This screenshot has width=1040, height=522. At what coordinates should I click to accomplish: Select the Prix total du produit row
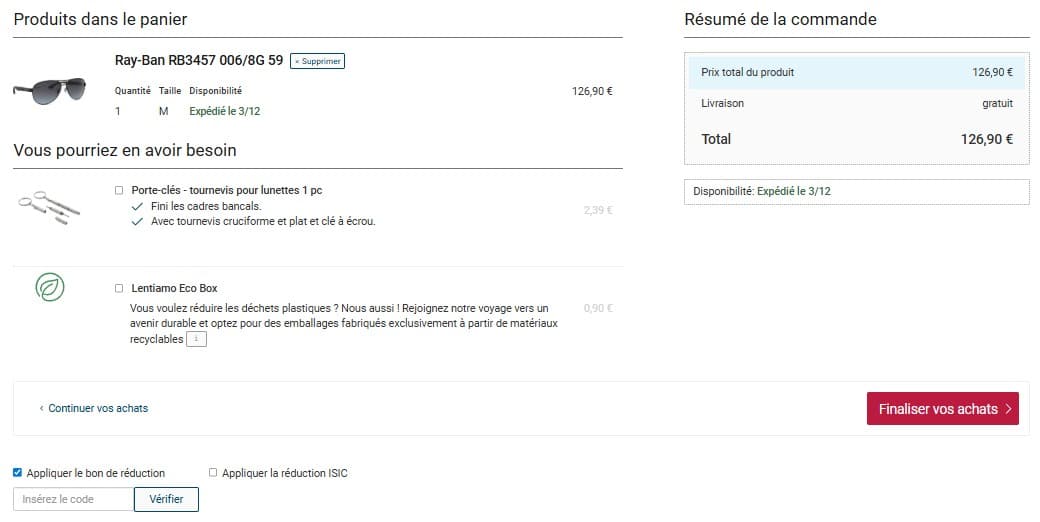pos(856,72)
